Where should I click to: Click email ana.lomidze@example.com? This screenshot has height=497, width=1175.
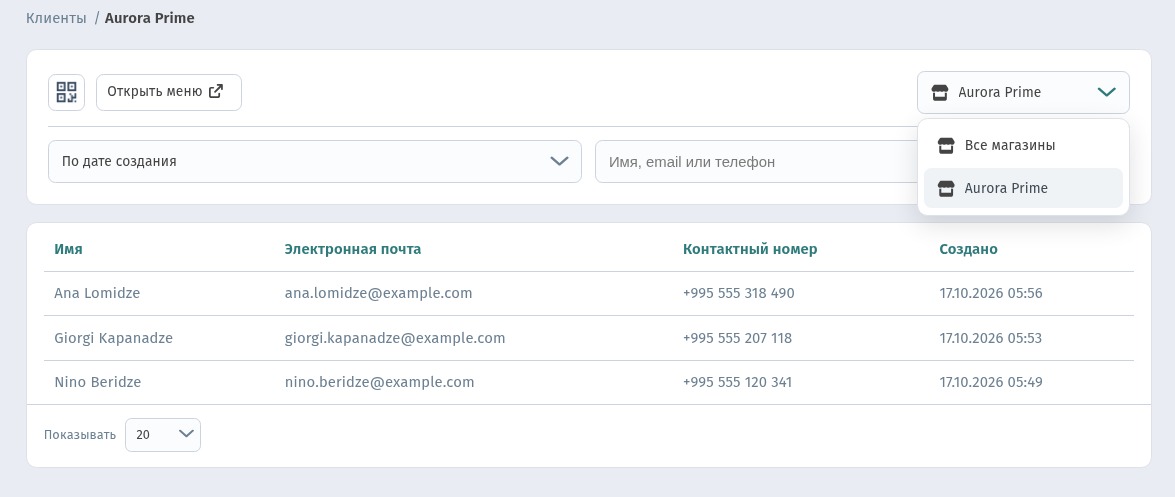pyautogui.click(x=378, y=293)
